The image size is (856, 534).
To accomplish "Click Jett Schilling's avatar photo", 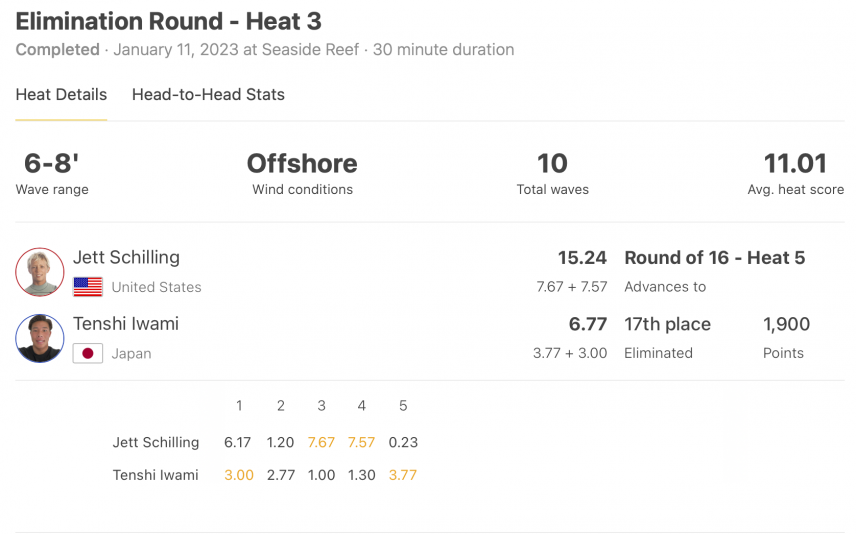I will [x=40, y=272].
